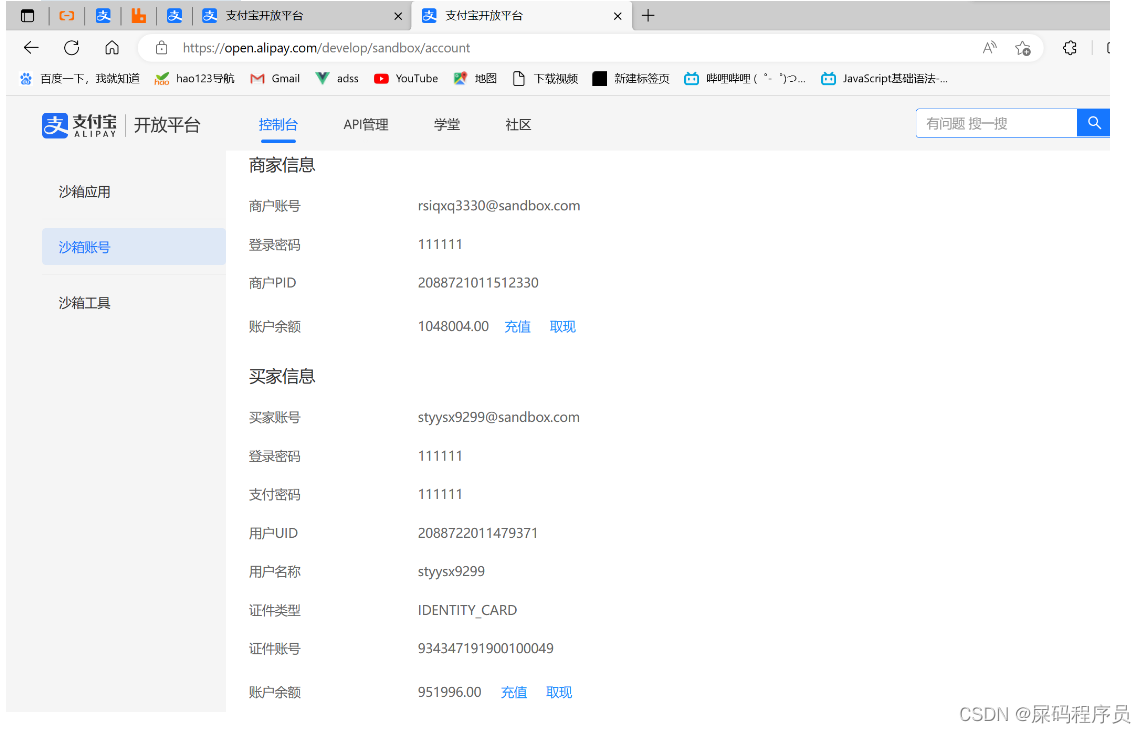Click 证件类型 value IDENTITY_CARD
Screen dimensions: 1146x733
pos(467,610)
